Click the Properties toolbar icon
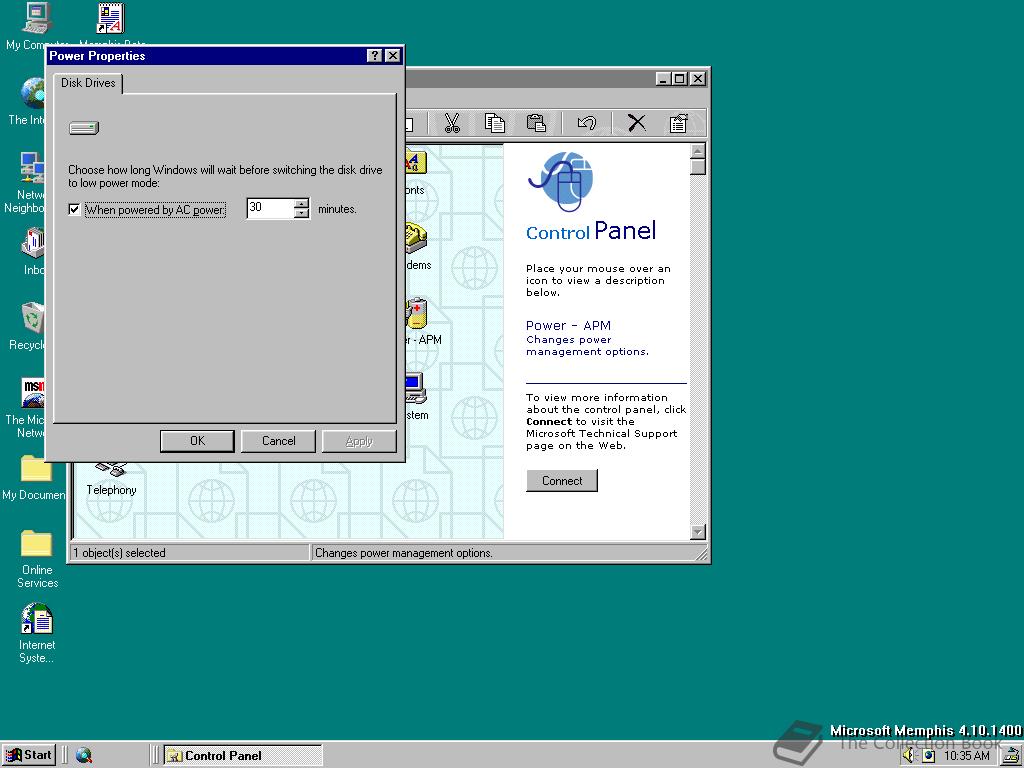This screenshot has height=768, width=1024. (x=680, y=123)
